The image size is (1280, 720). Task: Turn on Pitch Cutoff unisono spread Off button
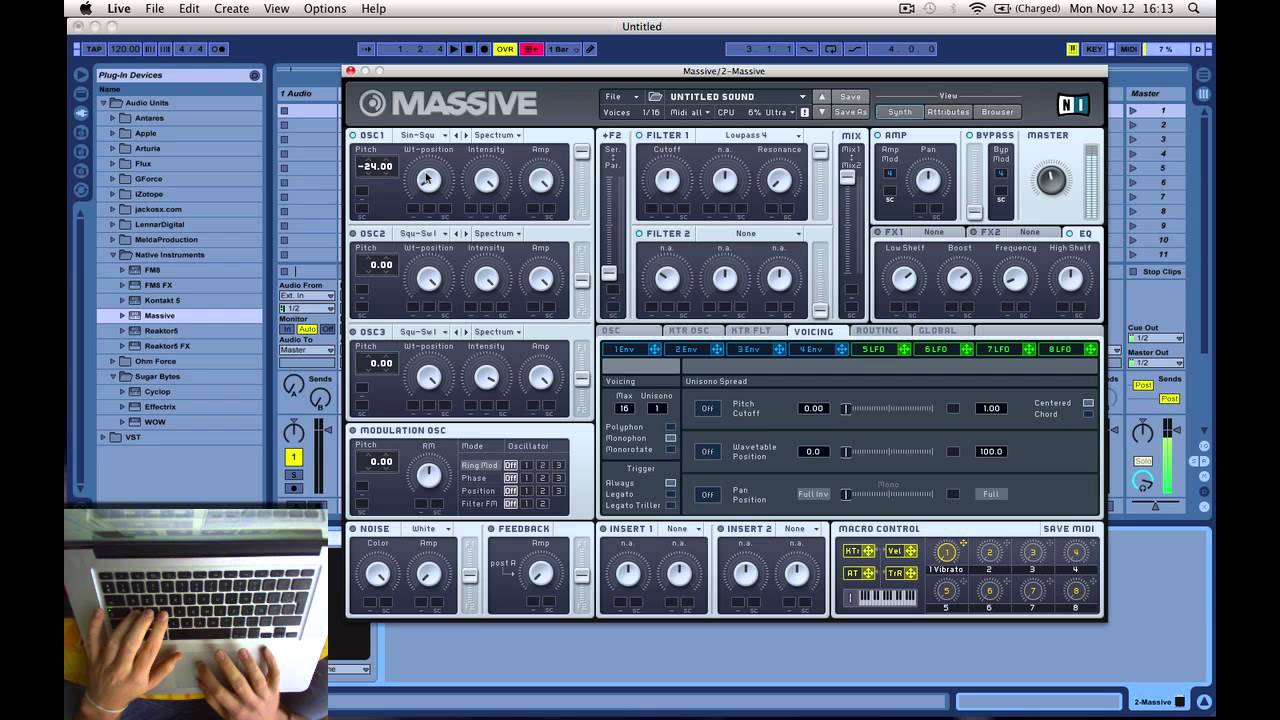tap(707, 409)
